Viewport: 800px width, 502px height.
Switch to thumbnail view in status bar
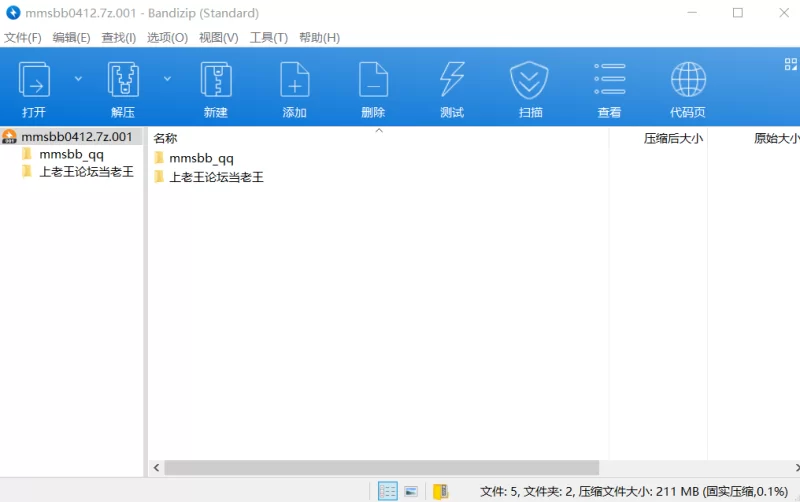pos(411,491)
